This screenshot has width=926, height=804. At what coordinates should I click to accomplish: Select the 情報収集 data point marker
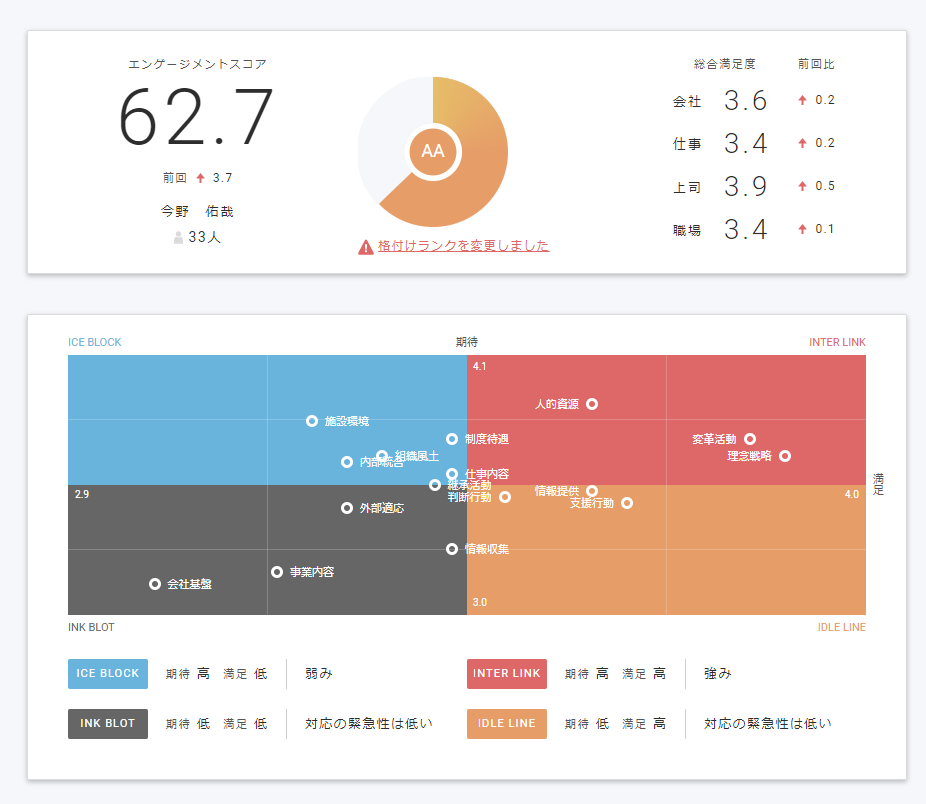[x=452, y=549]
